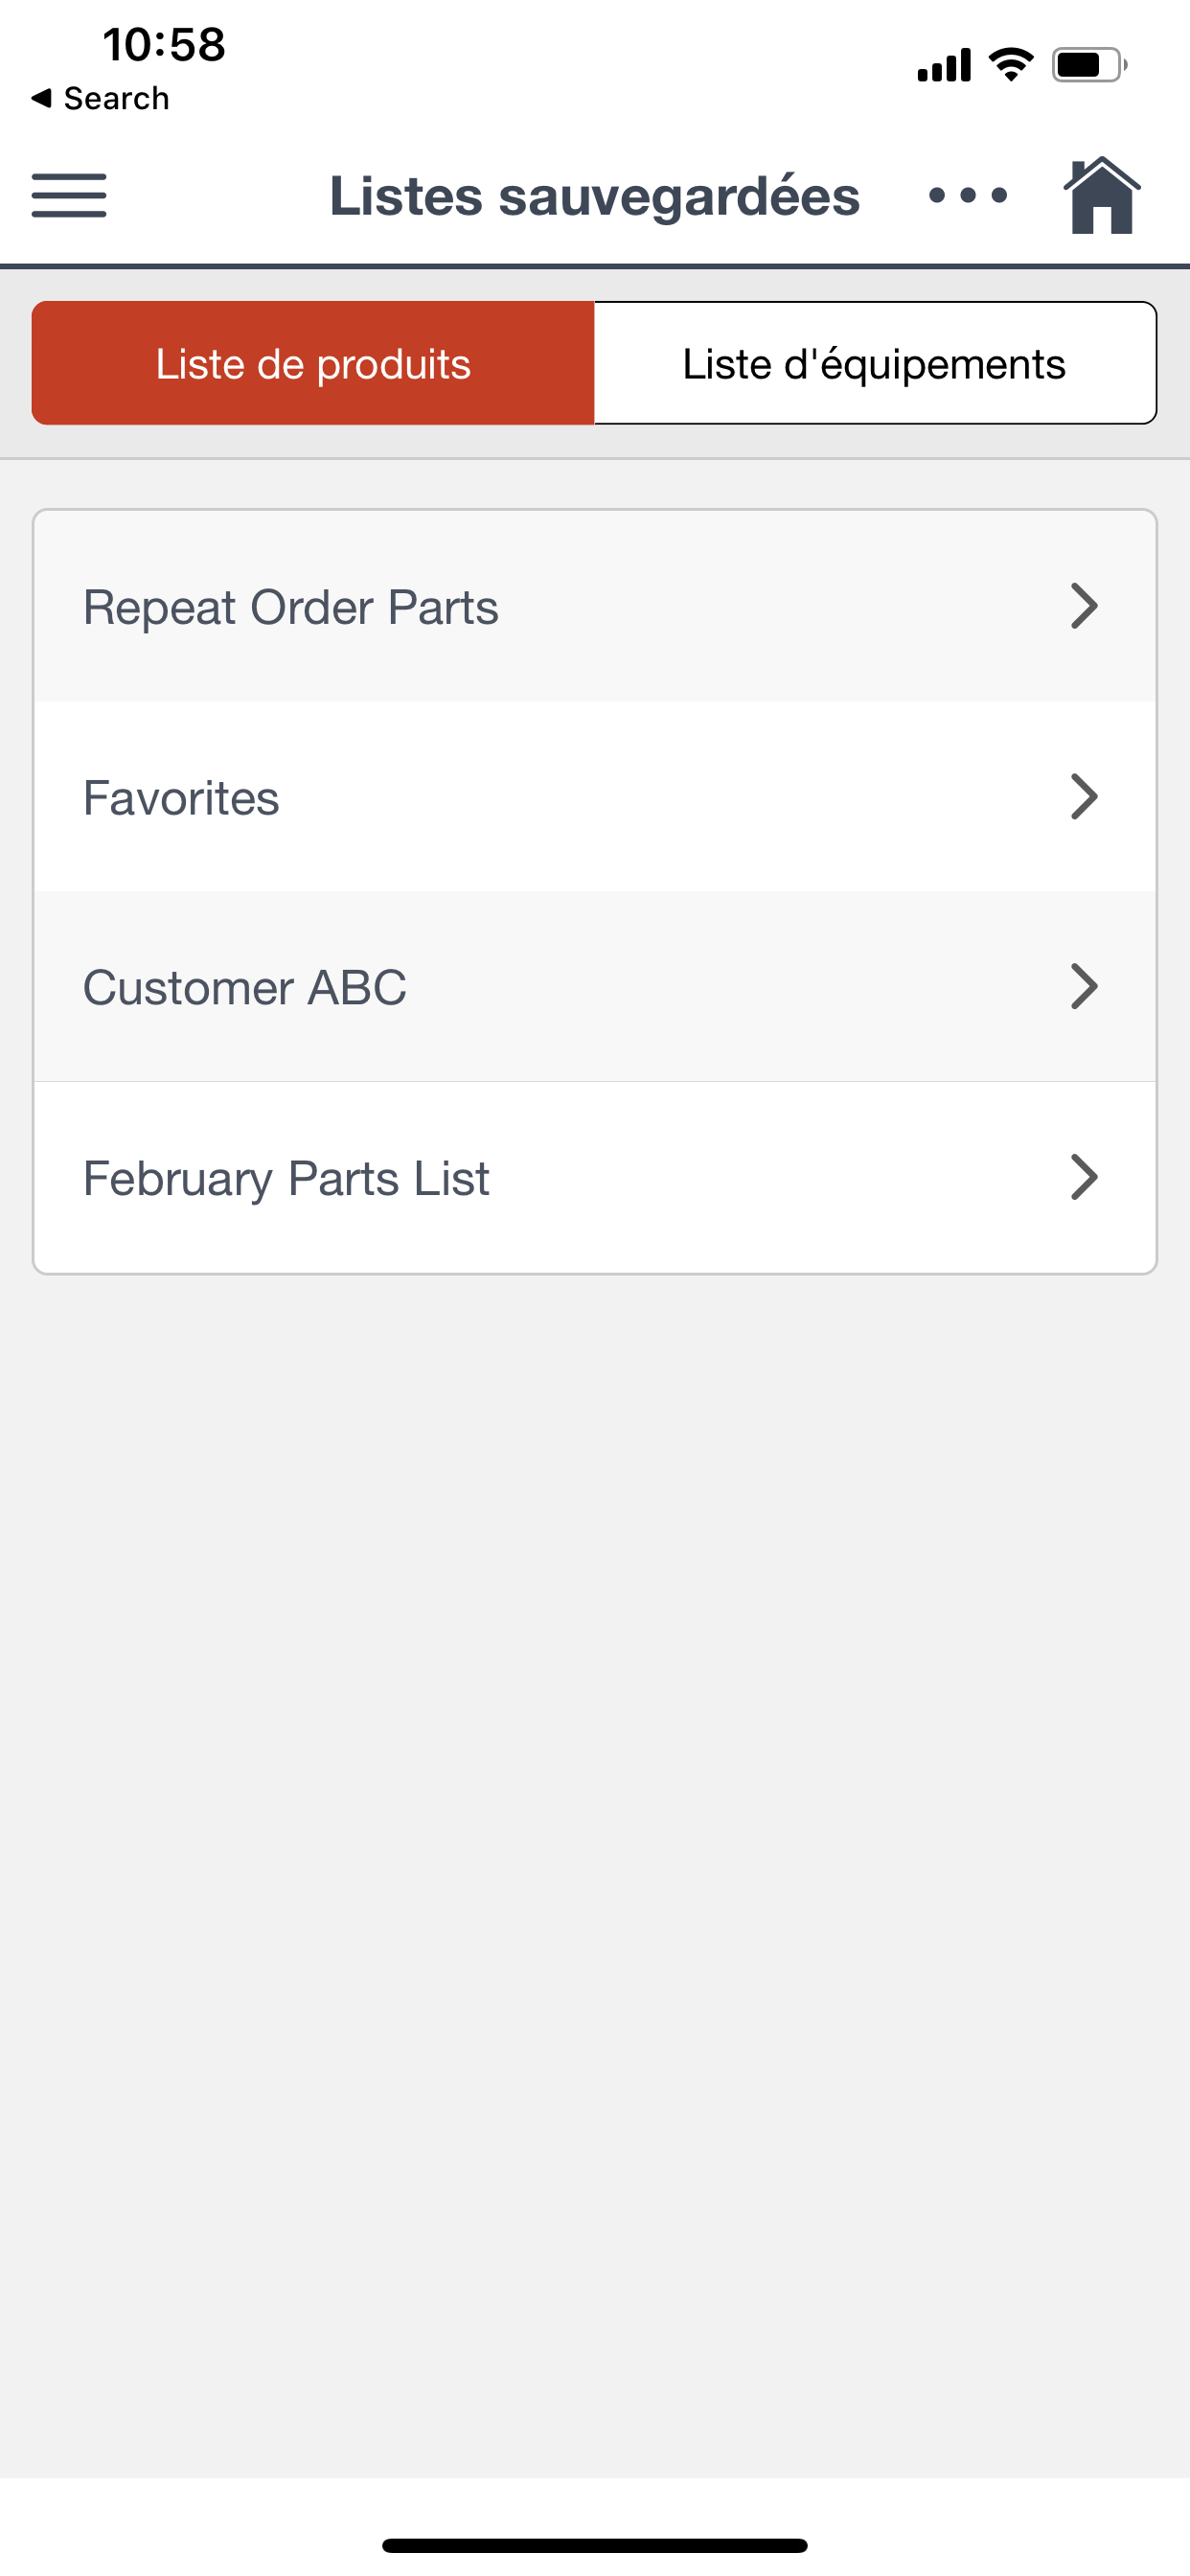The width and height of the screenshot is (1190, 2576).
Task: Tap the cellular signal bars icon
Action: tap(944, 65)
